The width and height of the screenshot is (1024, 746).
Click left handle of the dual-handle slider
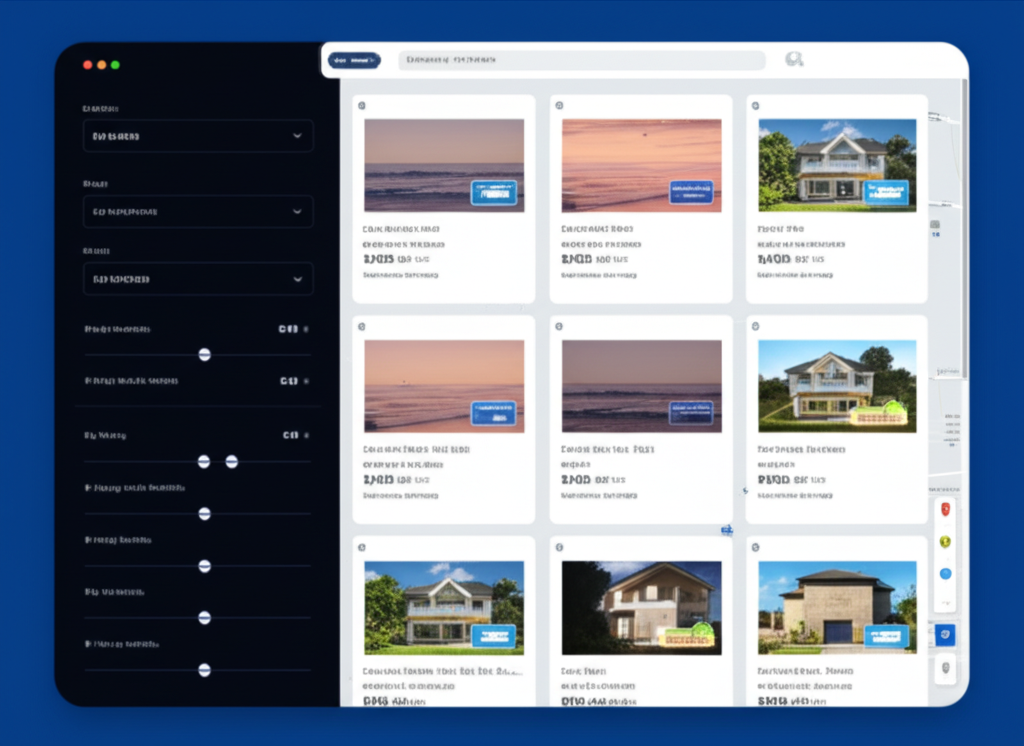[x=204, y=462]
